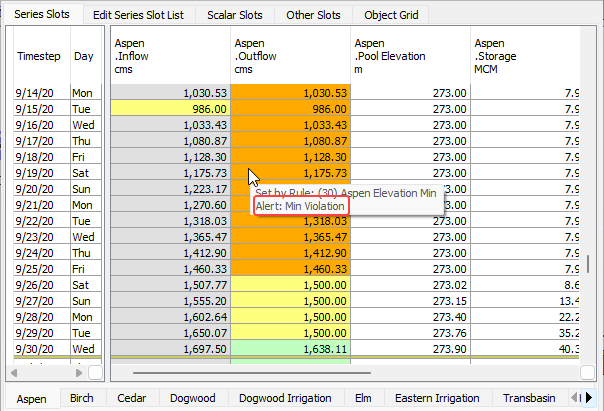Open the Edit Series Slot List tab
The width and height of the screenshot is (604, 411).
[139, 15]
